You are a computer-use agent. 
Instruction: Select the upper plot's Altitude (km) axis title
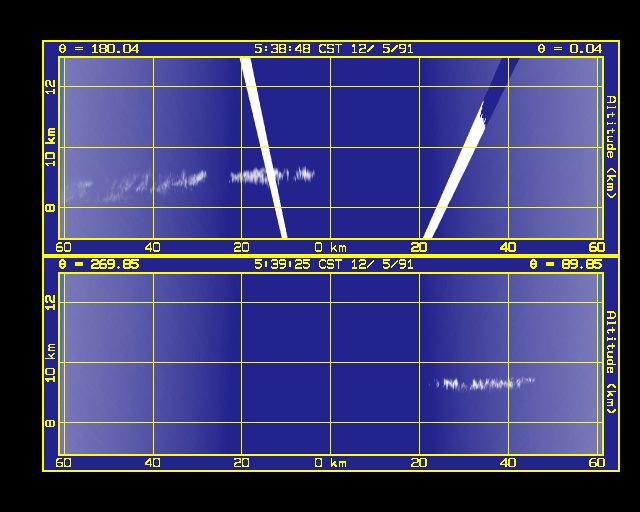[610, 147]
